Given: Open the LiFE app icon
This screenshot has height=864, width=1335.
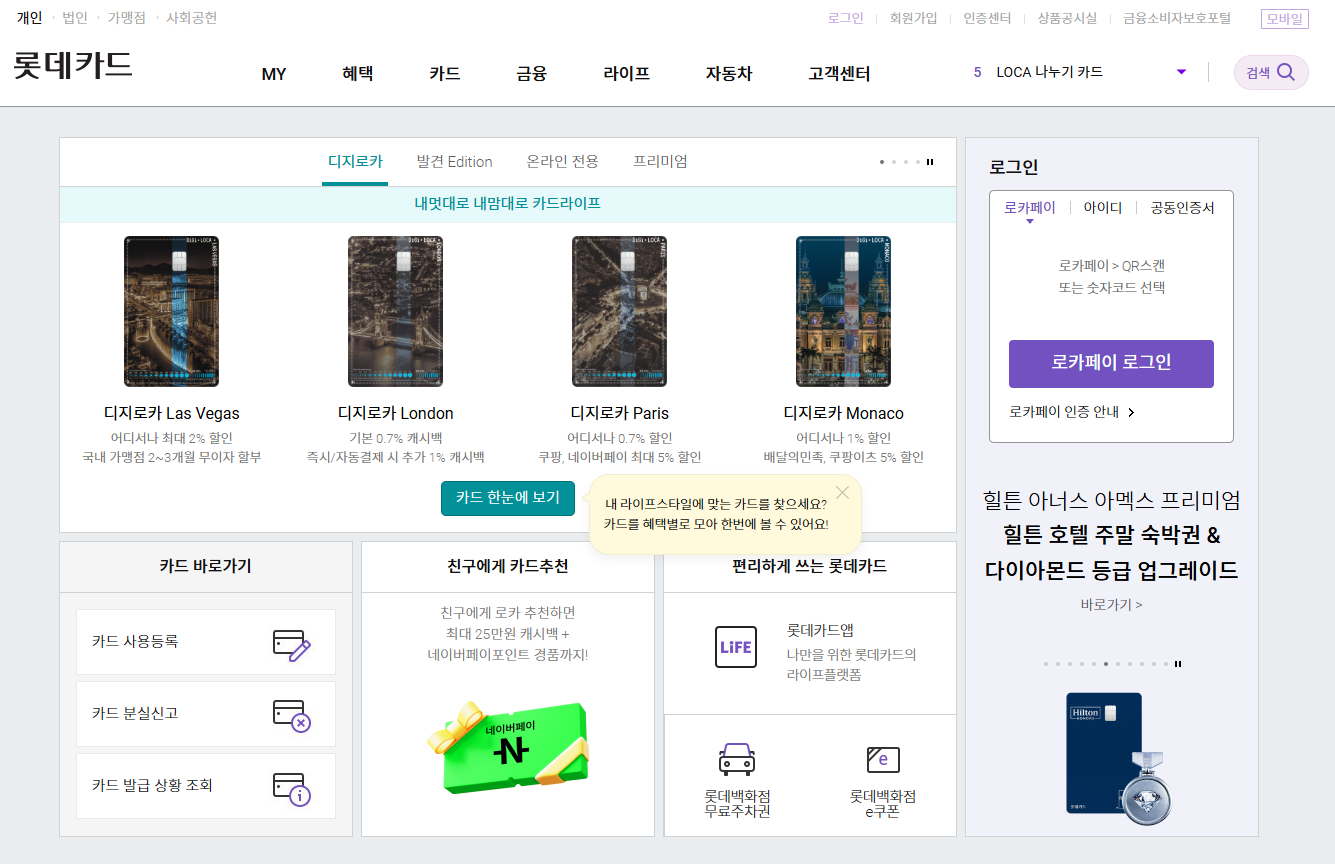Looking at the screenshot, I should [x=735, y=647].
